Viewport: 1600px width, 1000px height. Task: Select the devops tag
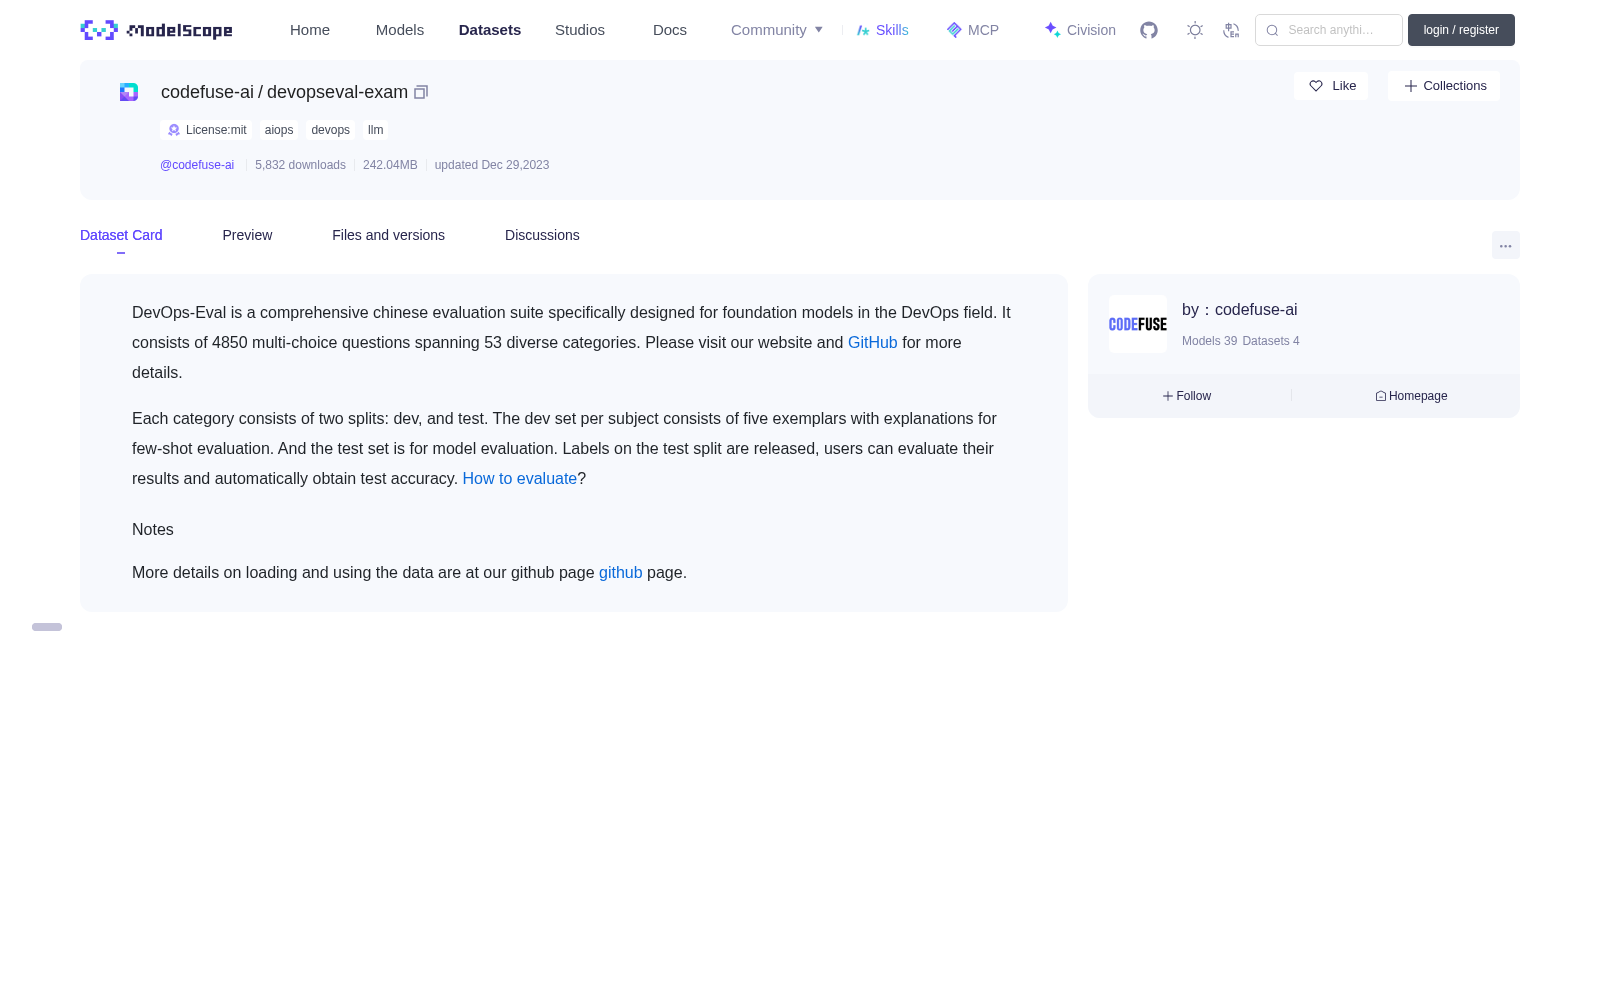330,130
